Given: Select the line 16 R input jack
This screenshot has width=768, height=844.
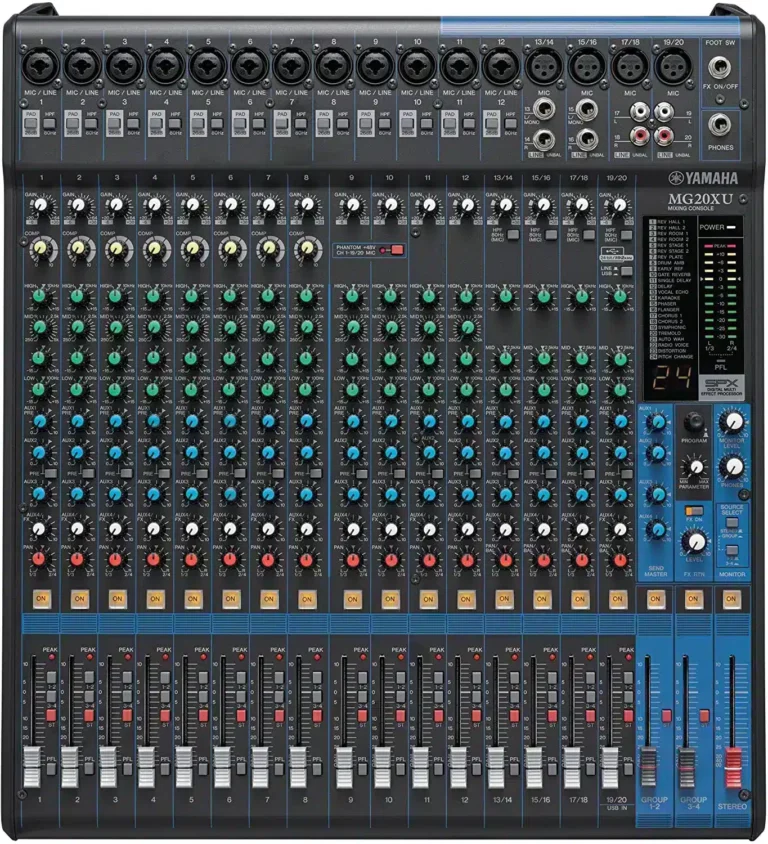Looking at the screenshot, I should (587, 139).
